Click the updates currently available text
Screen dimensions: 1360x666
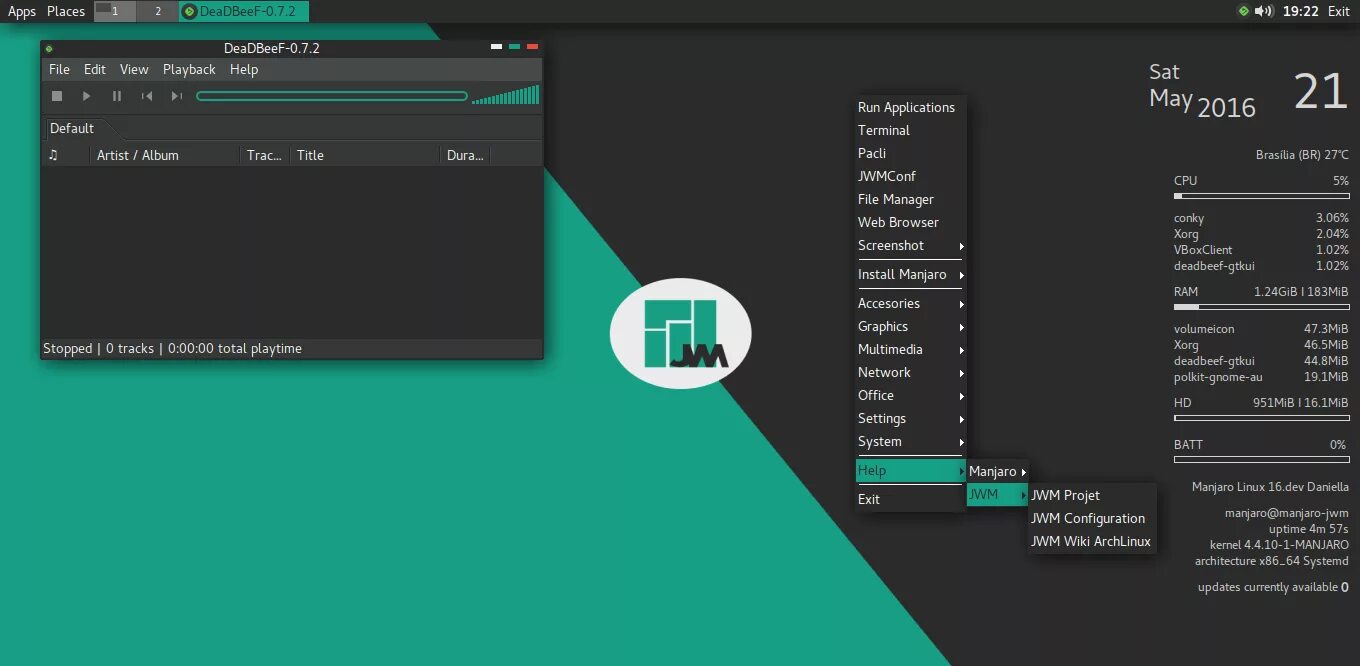pyautogui.click(x=1273, y=587)
